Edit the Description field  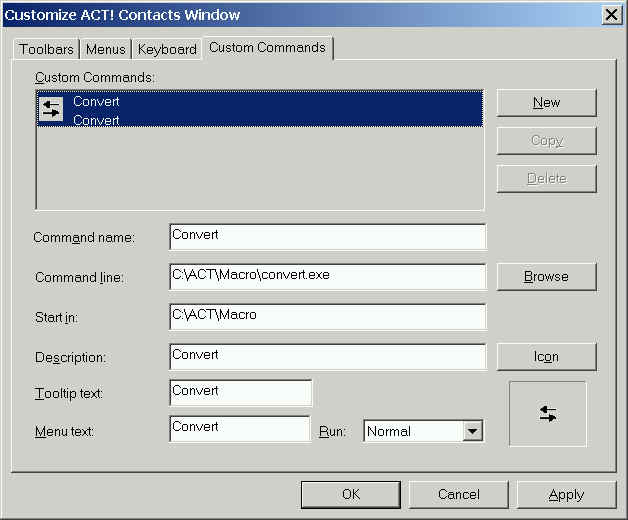coord(328,357)
